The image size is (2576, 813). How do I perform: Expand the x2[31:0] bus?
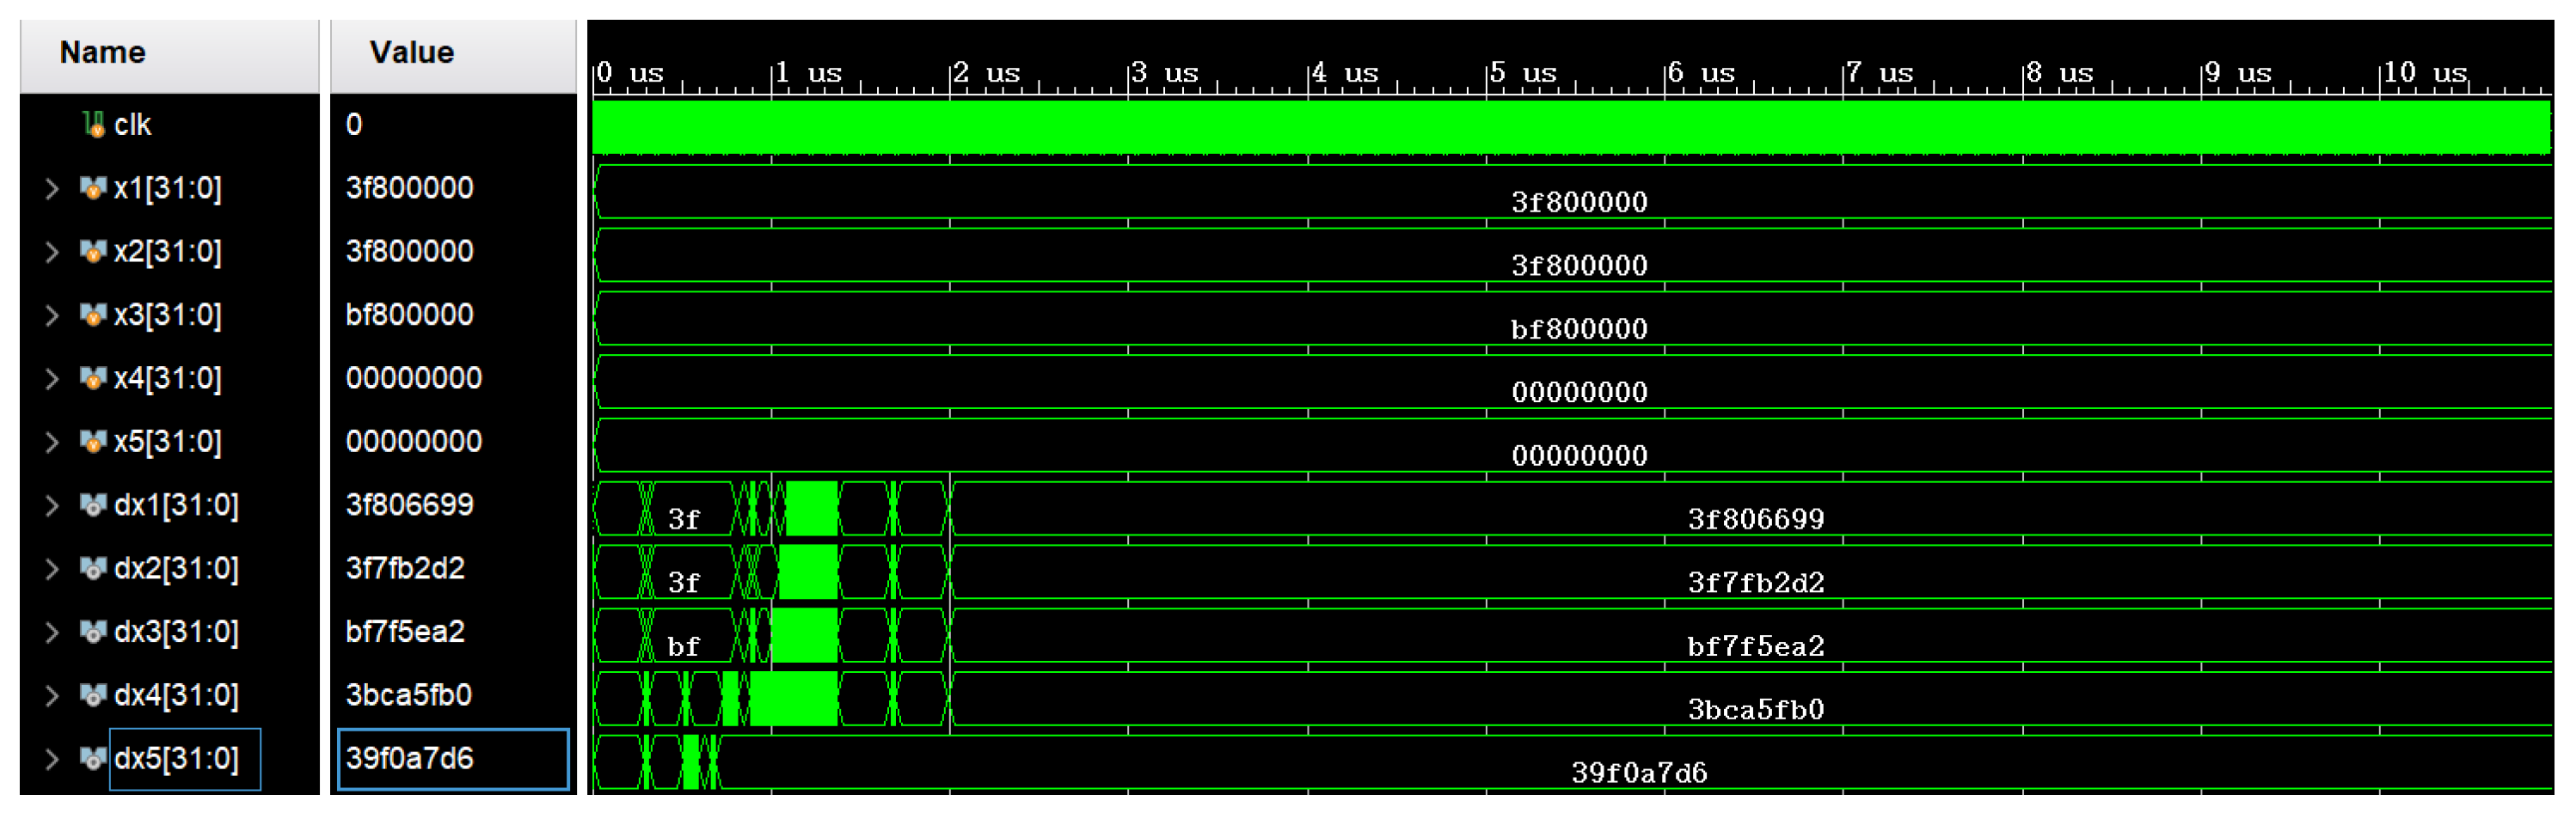click(x=52, y=251)
